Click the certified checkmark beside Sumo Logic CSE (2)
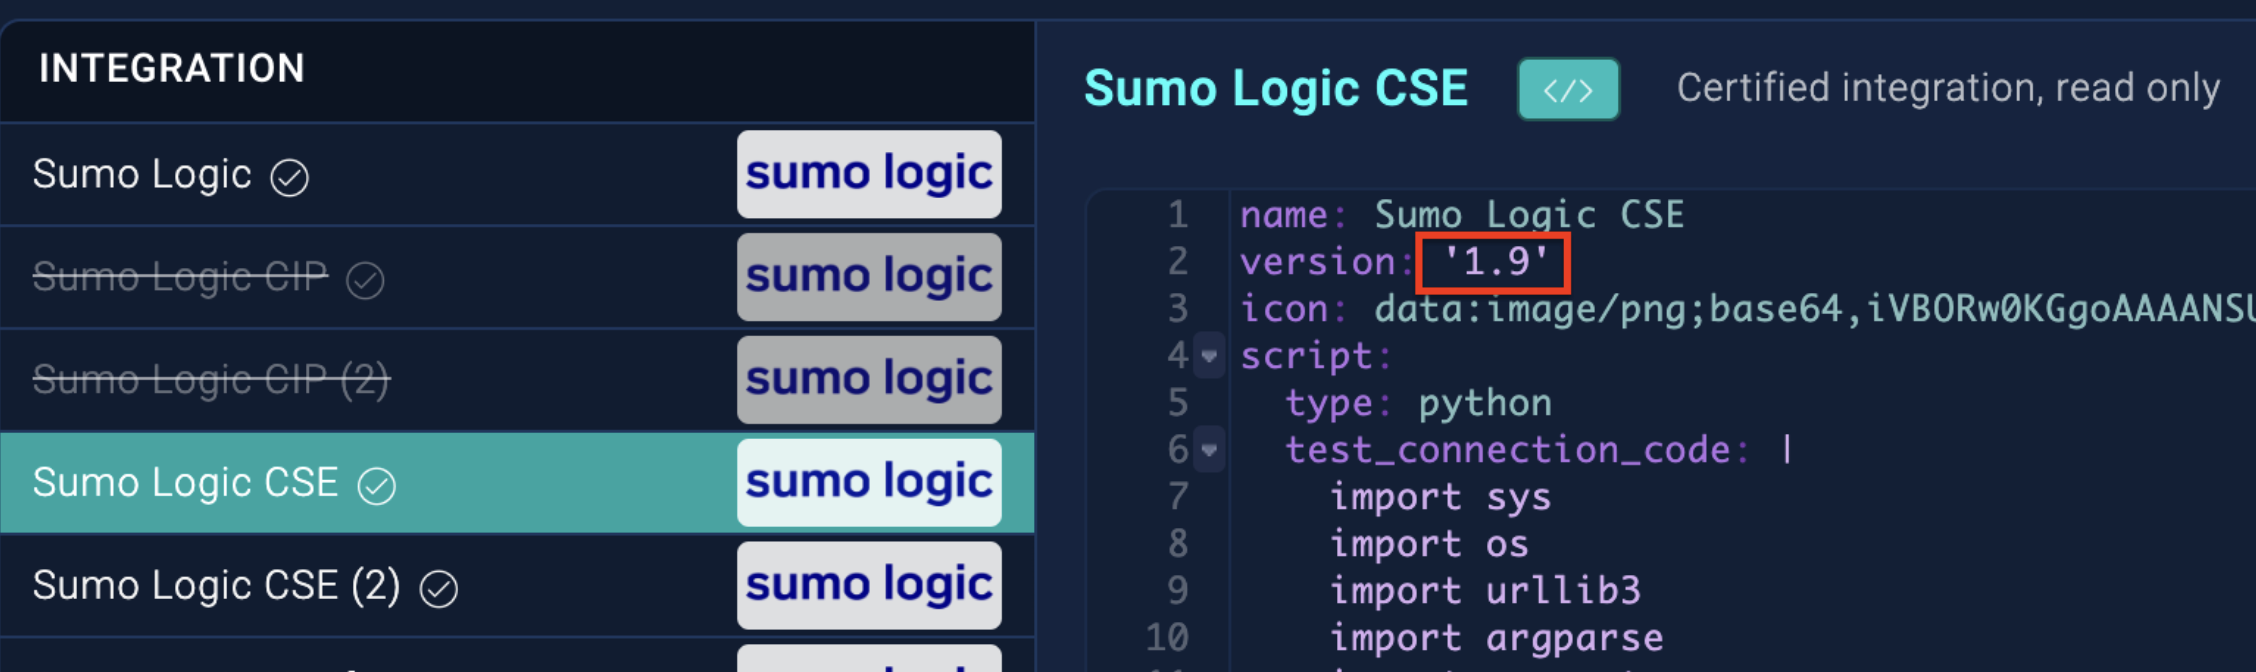 point(438,589)
